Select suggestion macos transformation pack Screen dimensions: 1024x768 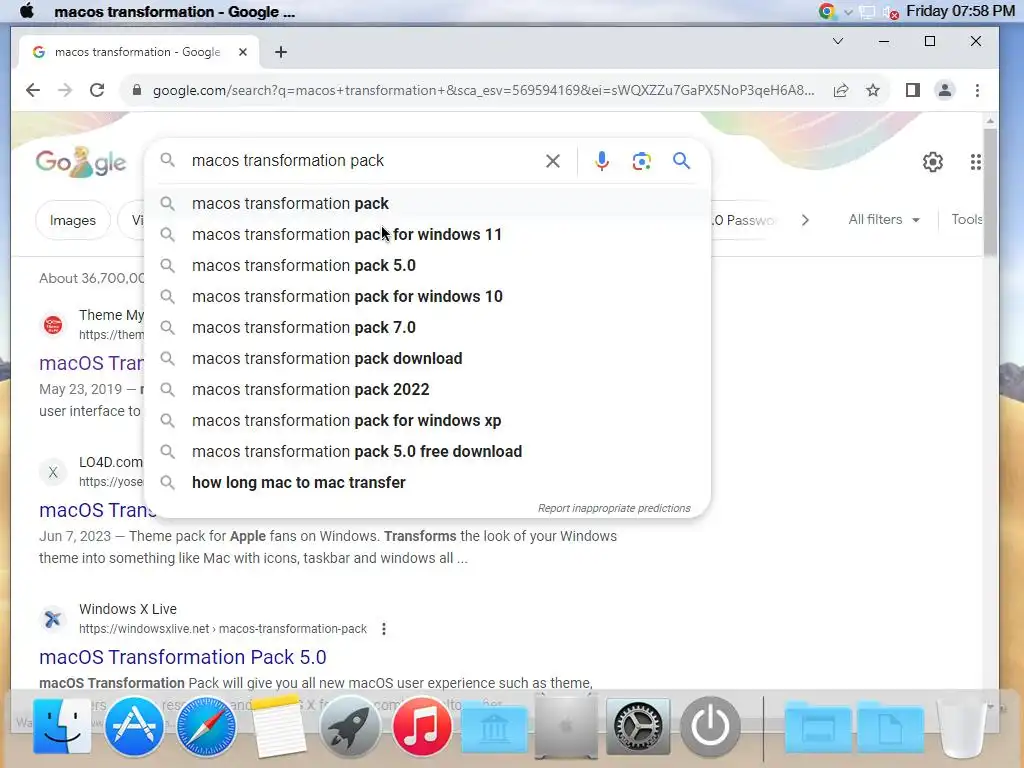pos(427,204)
